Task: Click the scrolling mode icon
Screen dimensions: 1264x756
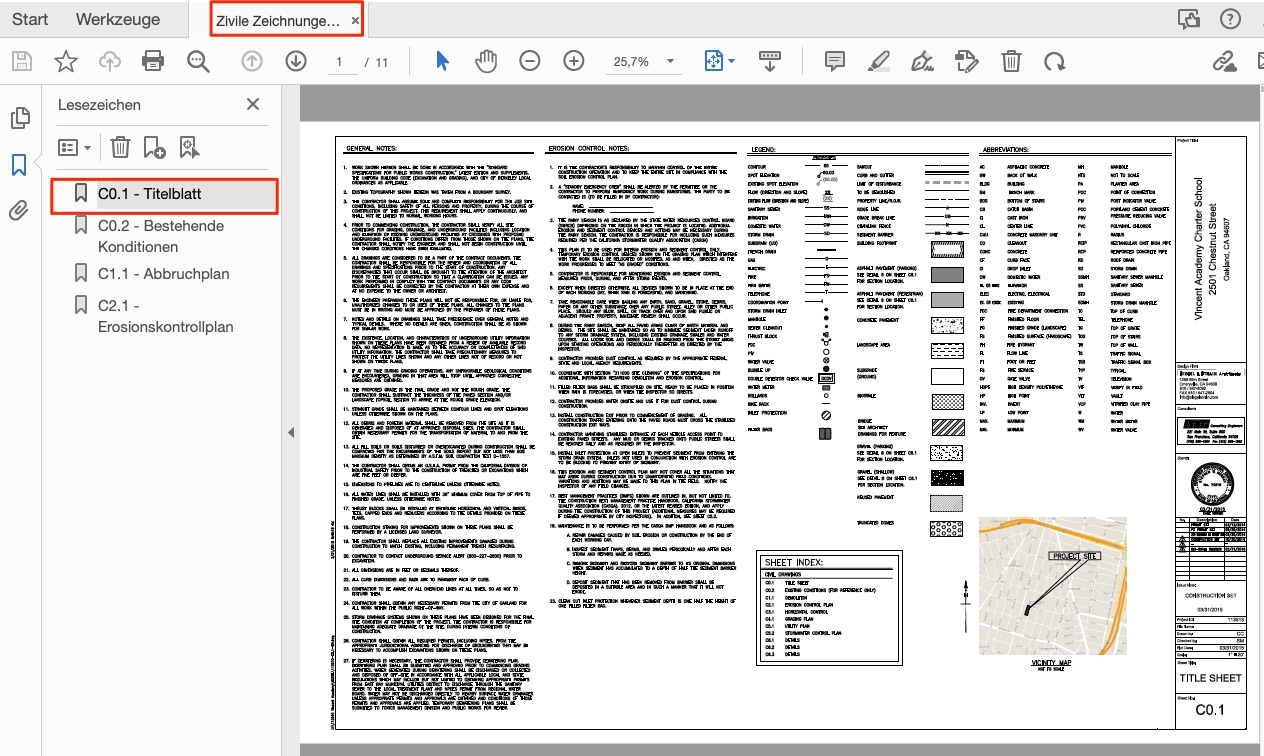Action: click(770, 62)
